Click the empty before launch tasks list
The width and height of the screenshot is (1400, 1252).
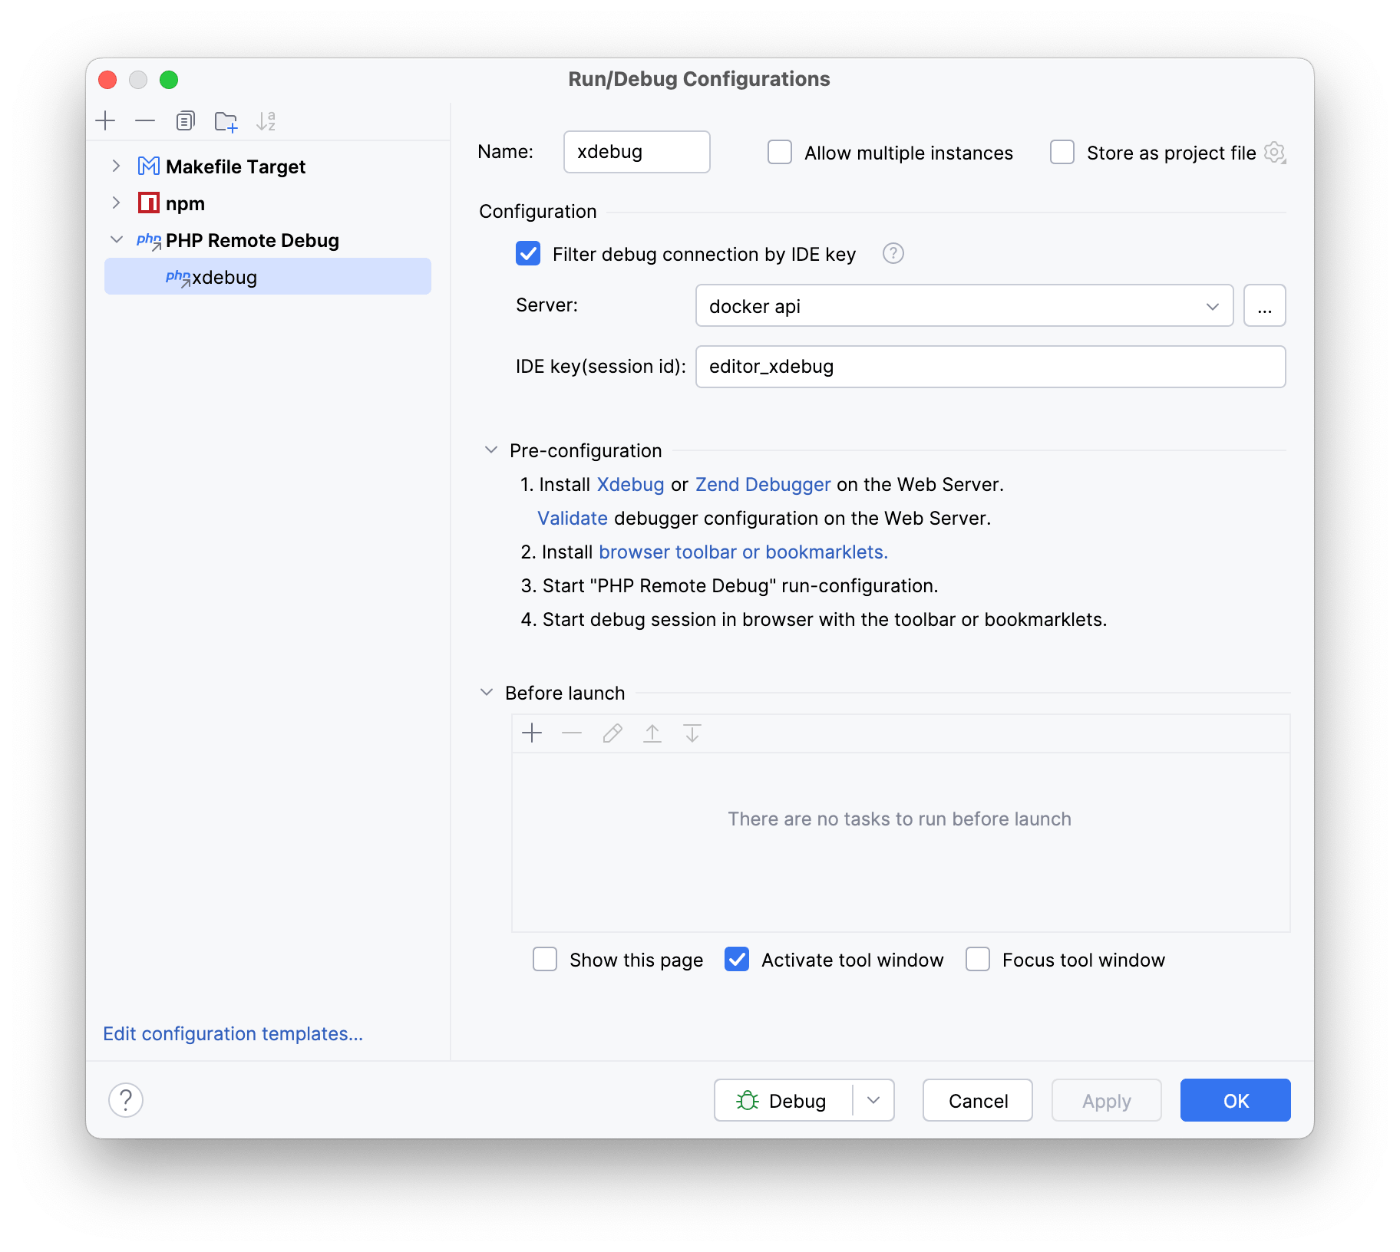click(901, 842)
